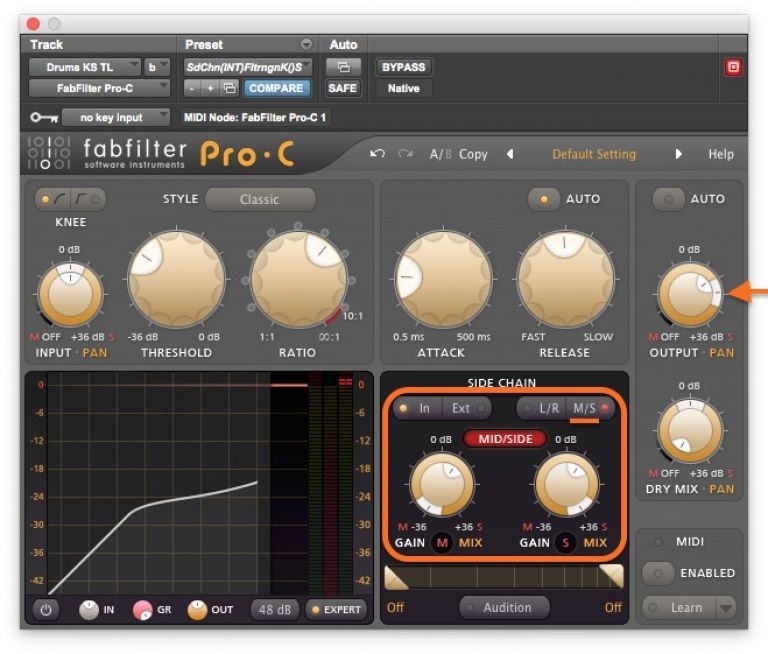This screenshot has width=768, height=654.
Task: Click the S button between GAIN and MIX
Action: pos(566,543)
